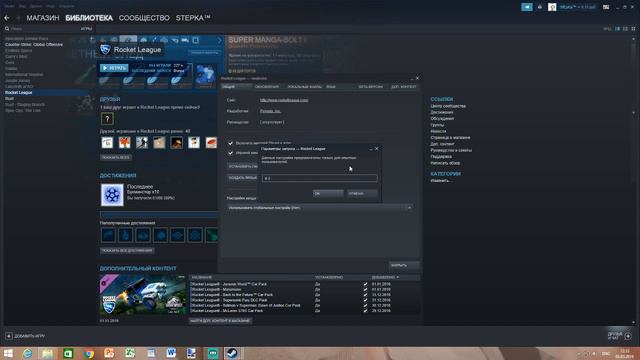Cancel the launch options dialog
This screenshot has width=640, height=360.
point(362,193)
